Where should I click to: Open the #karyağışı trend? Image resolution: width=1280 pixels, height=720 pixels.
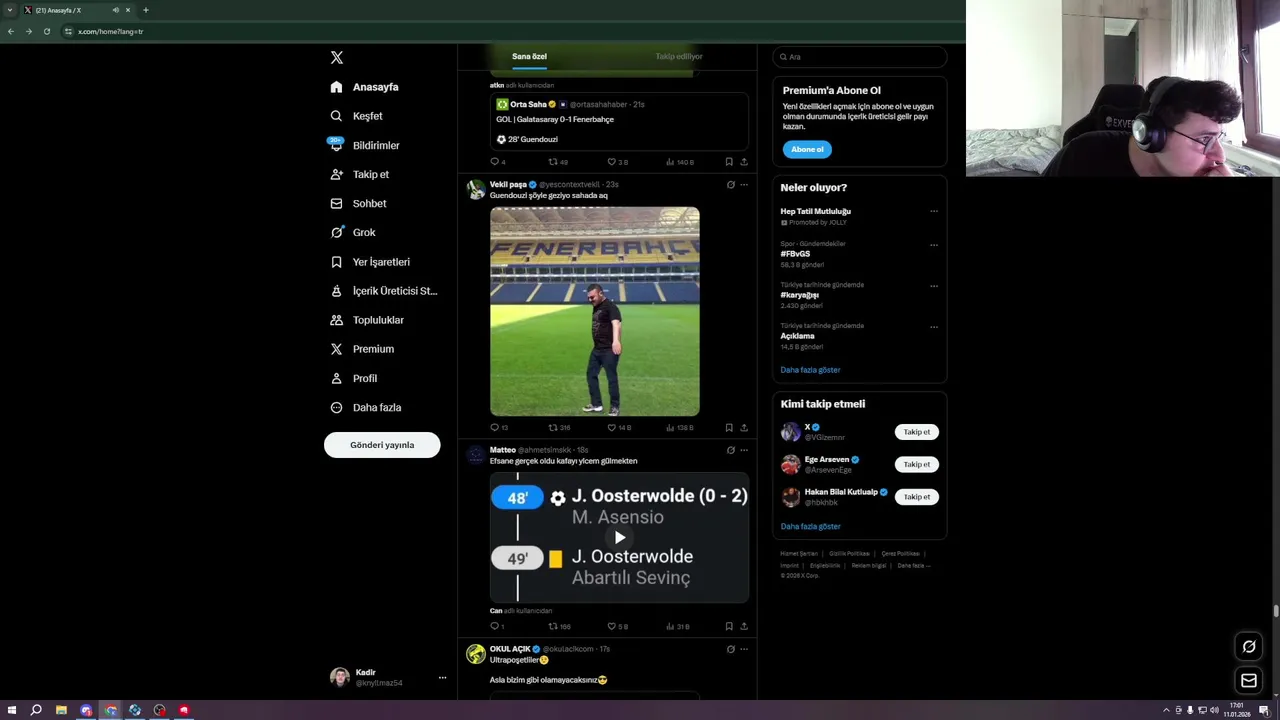click(800, 295)
